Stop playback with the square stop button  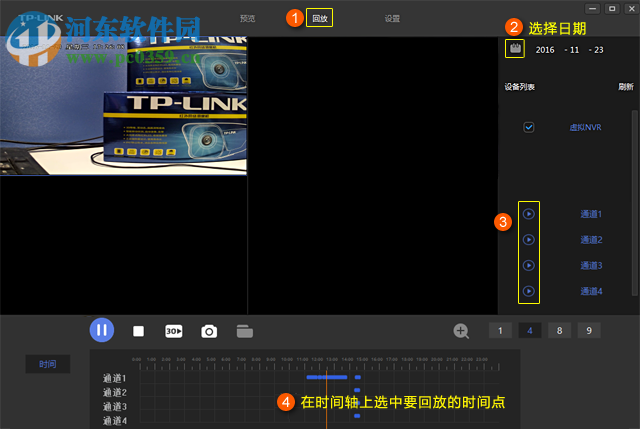point(138,331)
